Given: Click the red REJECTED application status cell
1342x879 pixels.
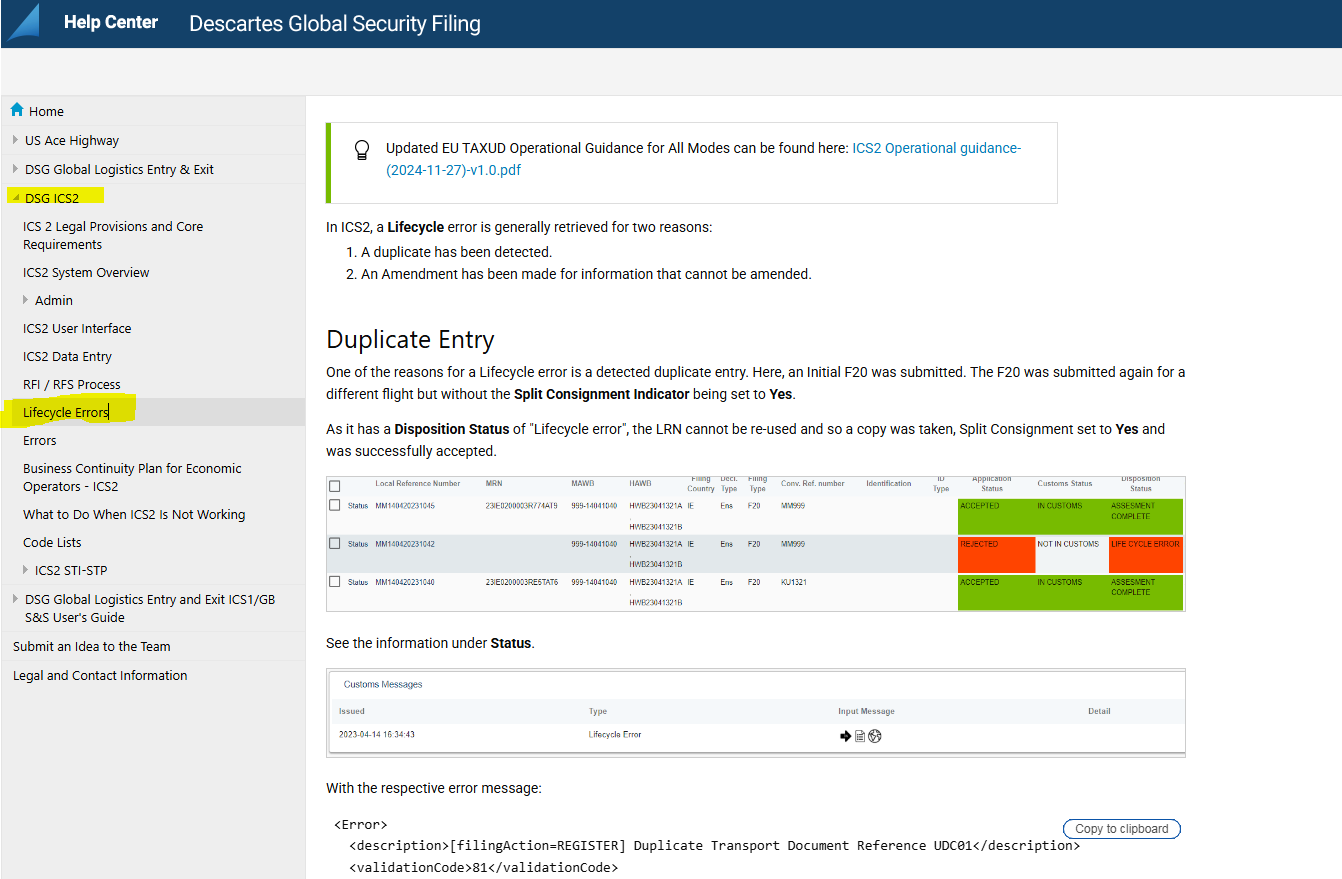Looking at the screenshot, I should (996, 555).
